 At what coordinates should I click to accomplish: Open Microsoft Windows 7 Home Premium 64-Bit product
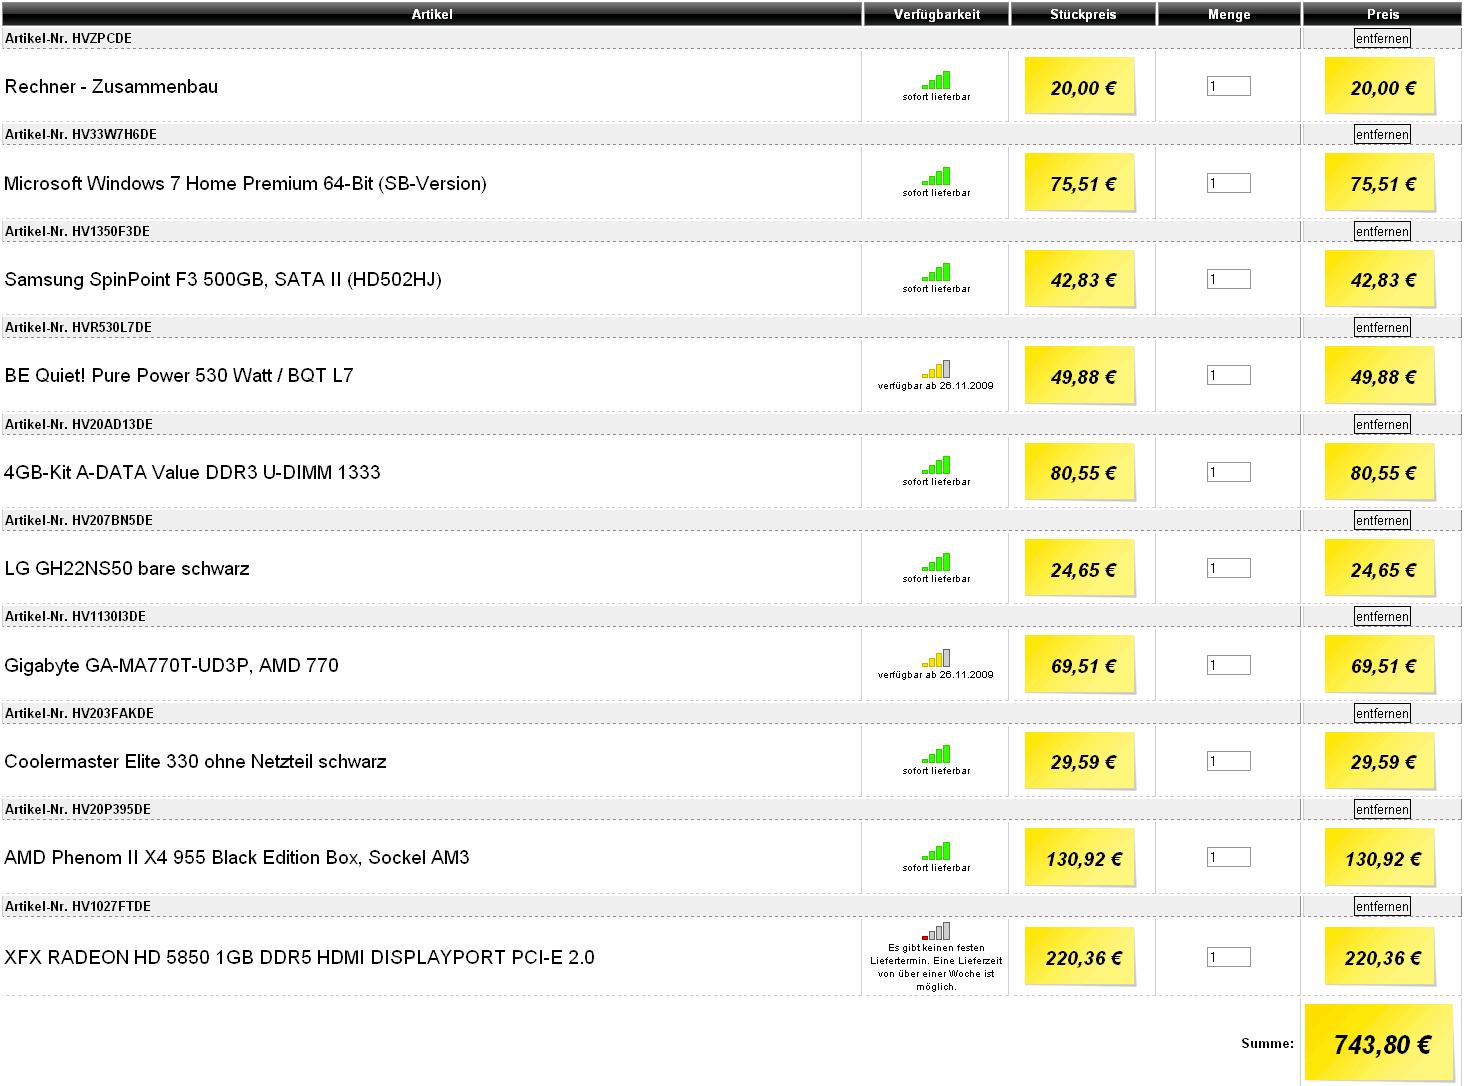click(245, 184)
